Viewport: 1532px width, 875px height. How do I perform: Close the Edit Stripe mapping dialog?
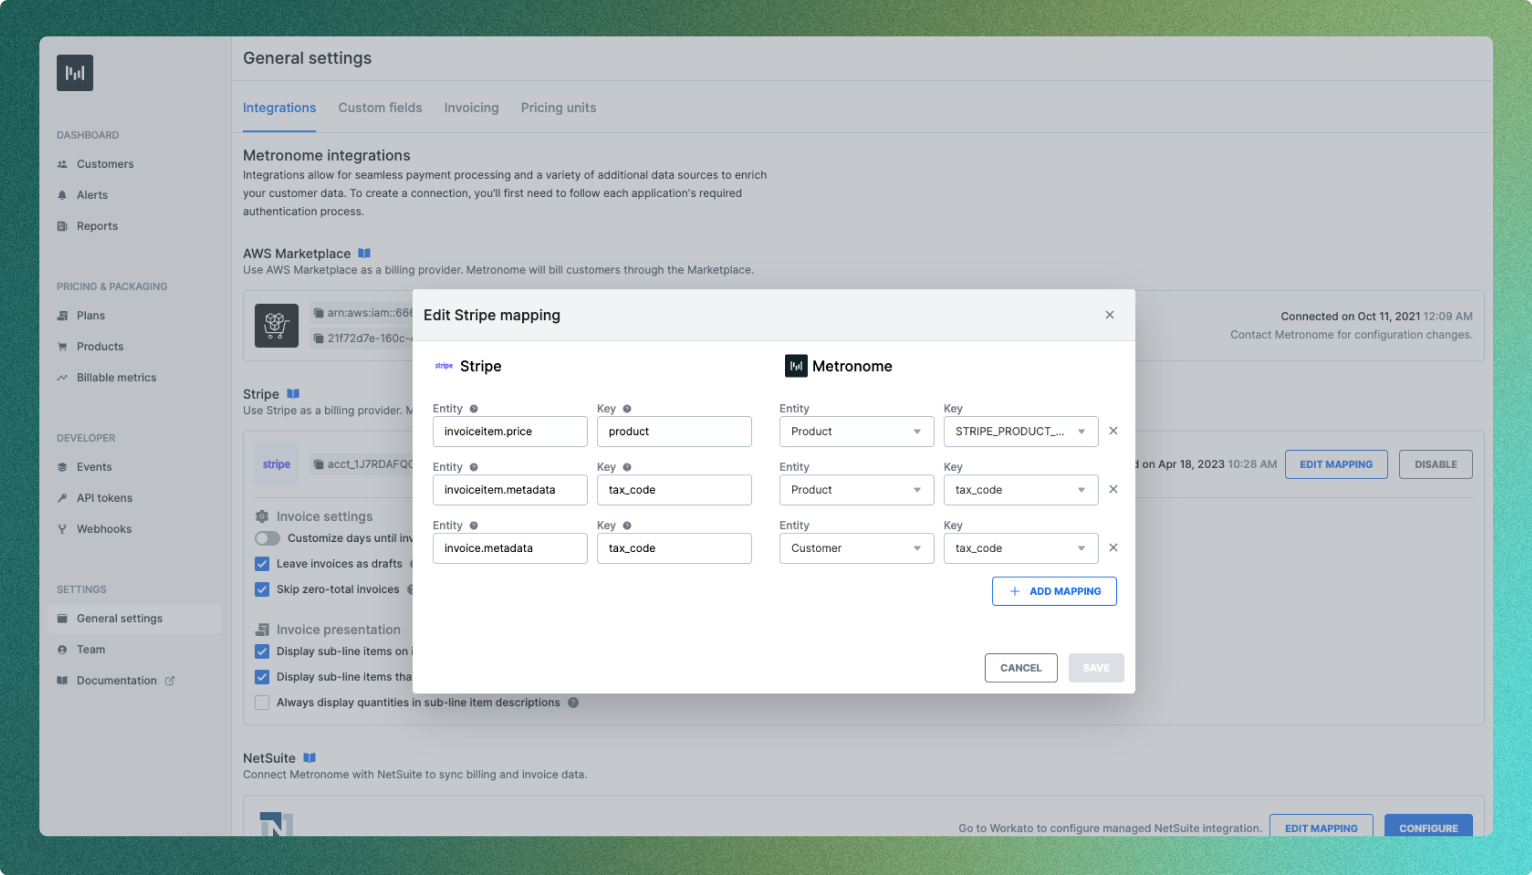(1109, 315)
